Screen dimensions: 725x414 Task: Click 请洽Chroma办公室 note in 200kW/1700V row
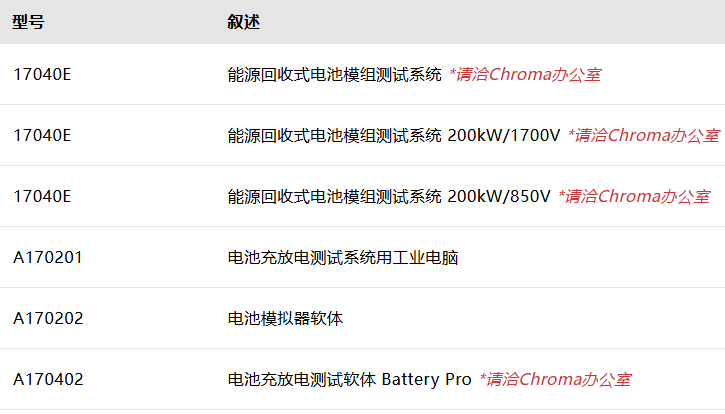pyautogui.click(x=644, y=136)
